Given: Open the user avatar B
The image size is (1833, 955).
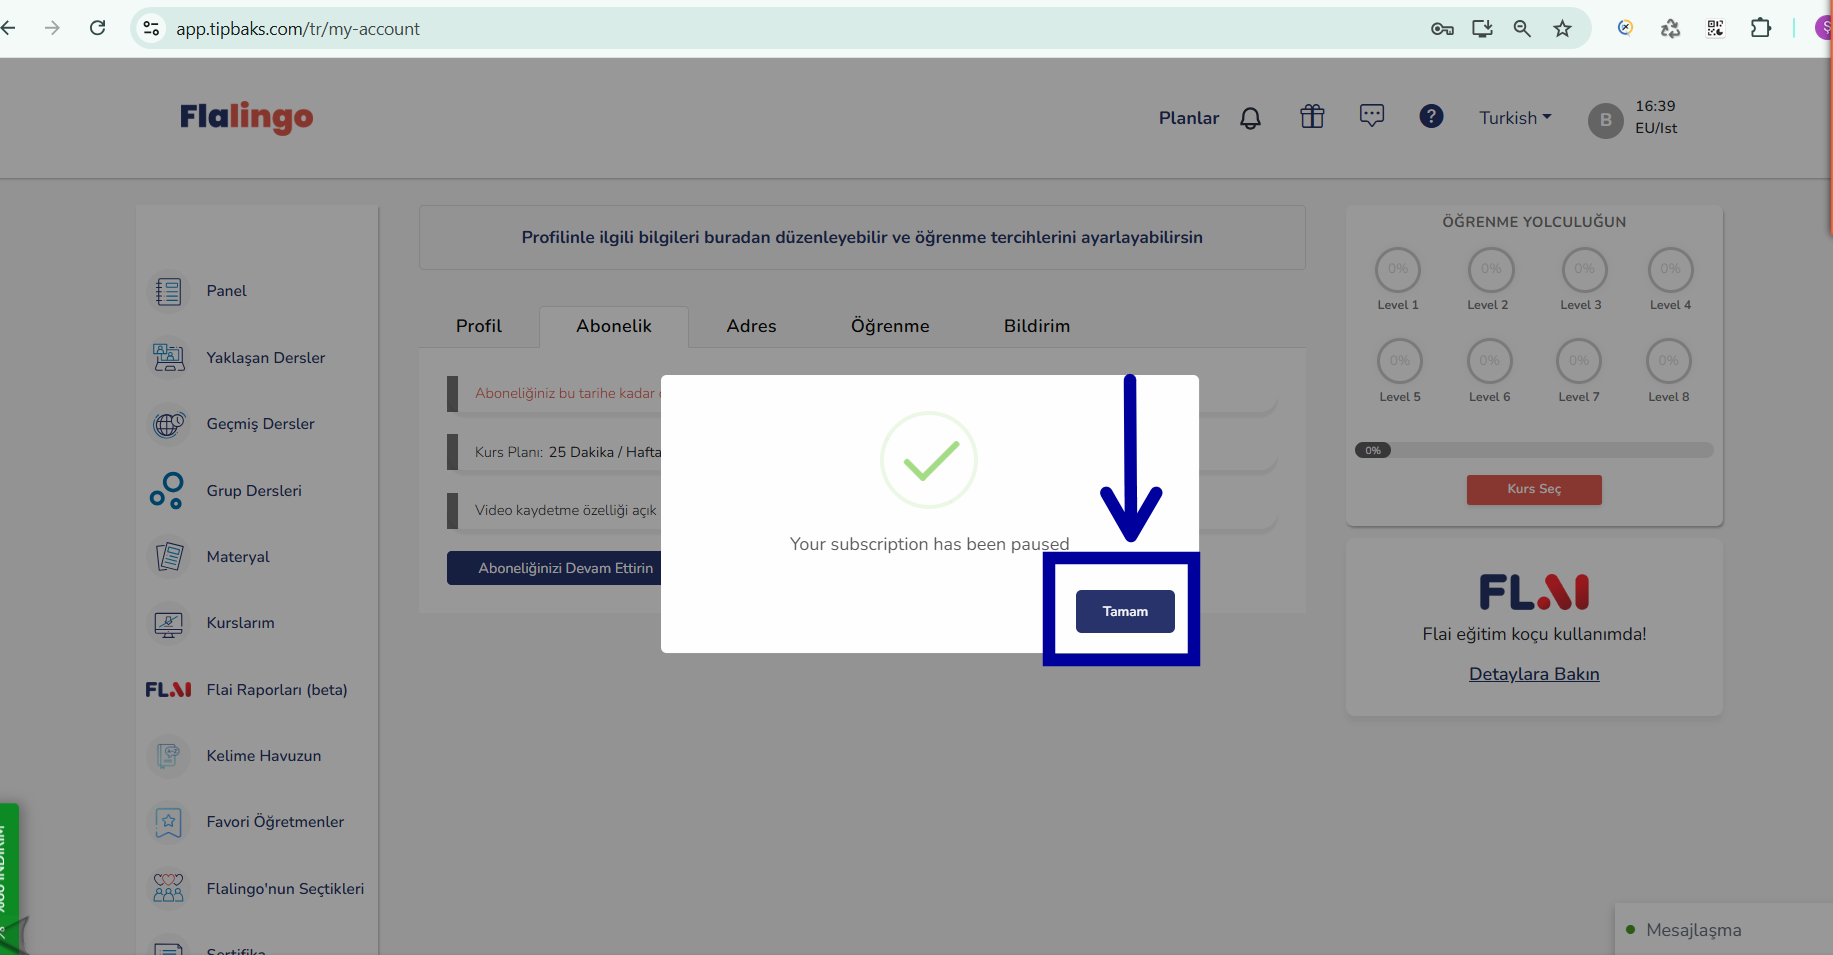Looking at the screenshot, I should (x=1606, y=120).
